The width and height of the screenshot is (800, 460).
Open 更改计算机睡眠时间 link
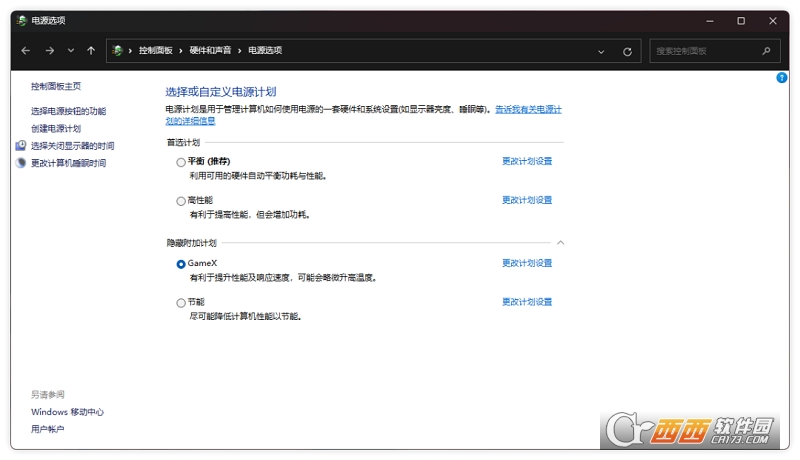pyautogui.click(x=68, y=163)
